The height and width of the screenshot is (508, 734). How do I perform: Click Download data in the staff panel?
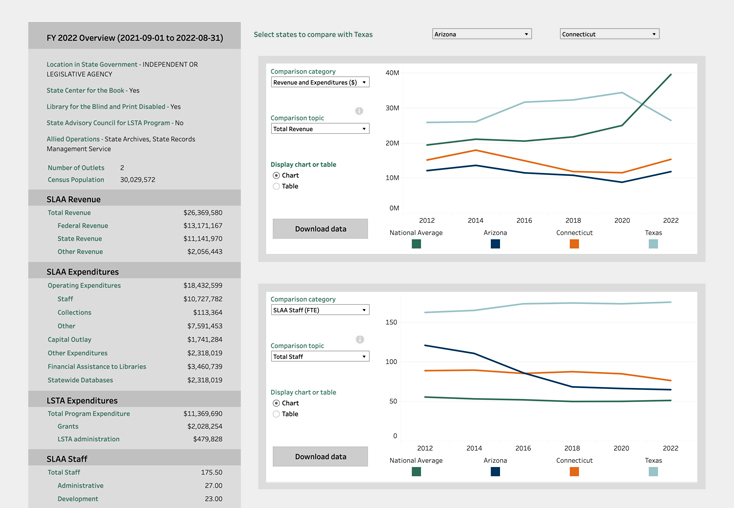coord(320,456)
